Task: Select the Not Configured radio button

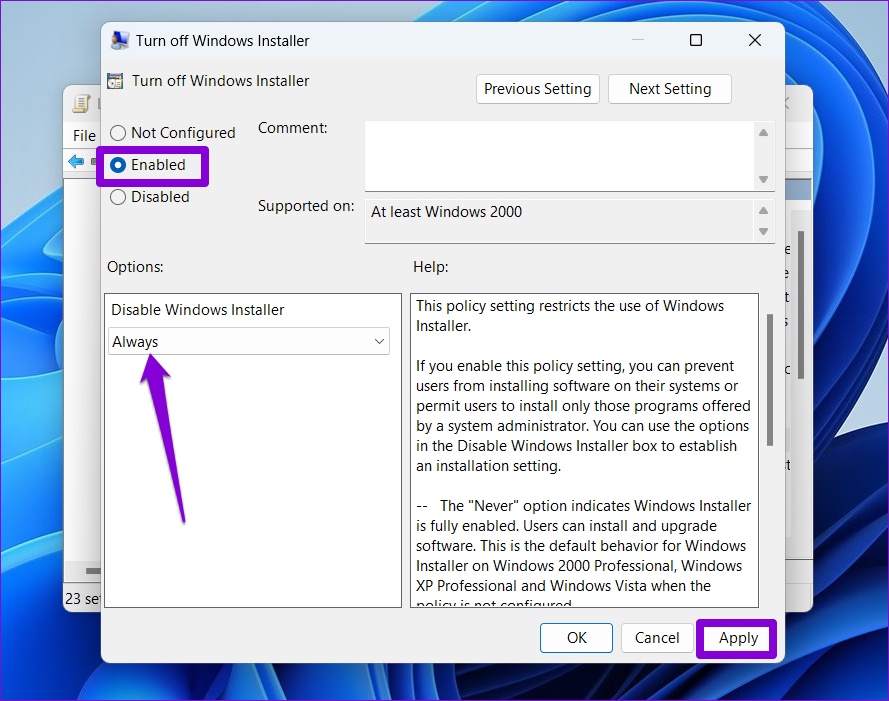Action: coord(118,133)
